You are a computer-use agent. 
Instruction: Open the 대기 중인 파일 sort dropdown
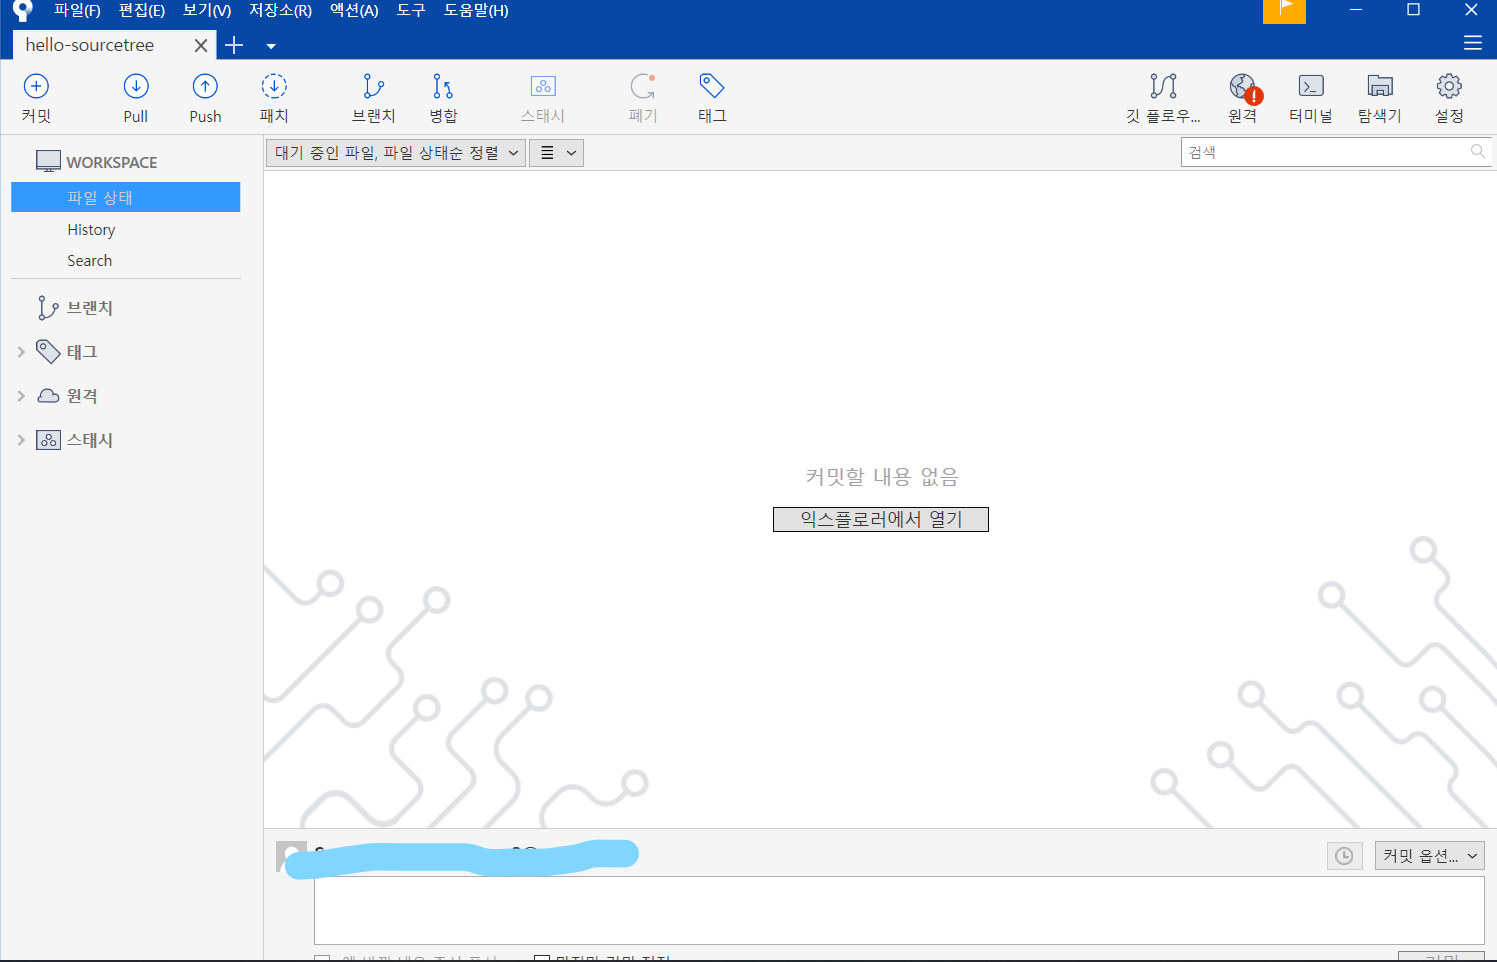coord(396,153)
